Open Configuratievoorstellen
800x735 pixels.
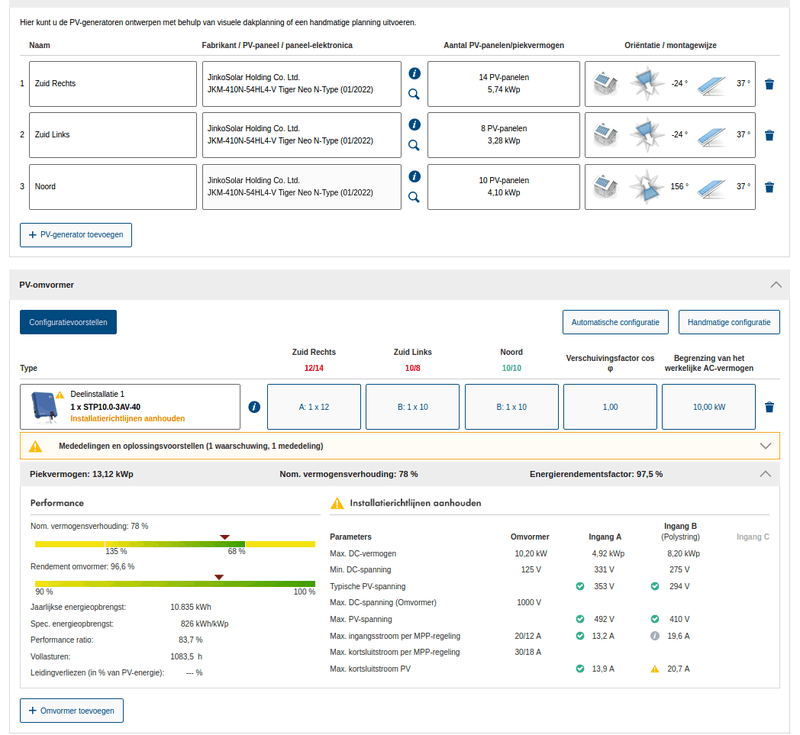point(68,322)
